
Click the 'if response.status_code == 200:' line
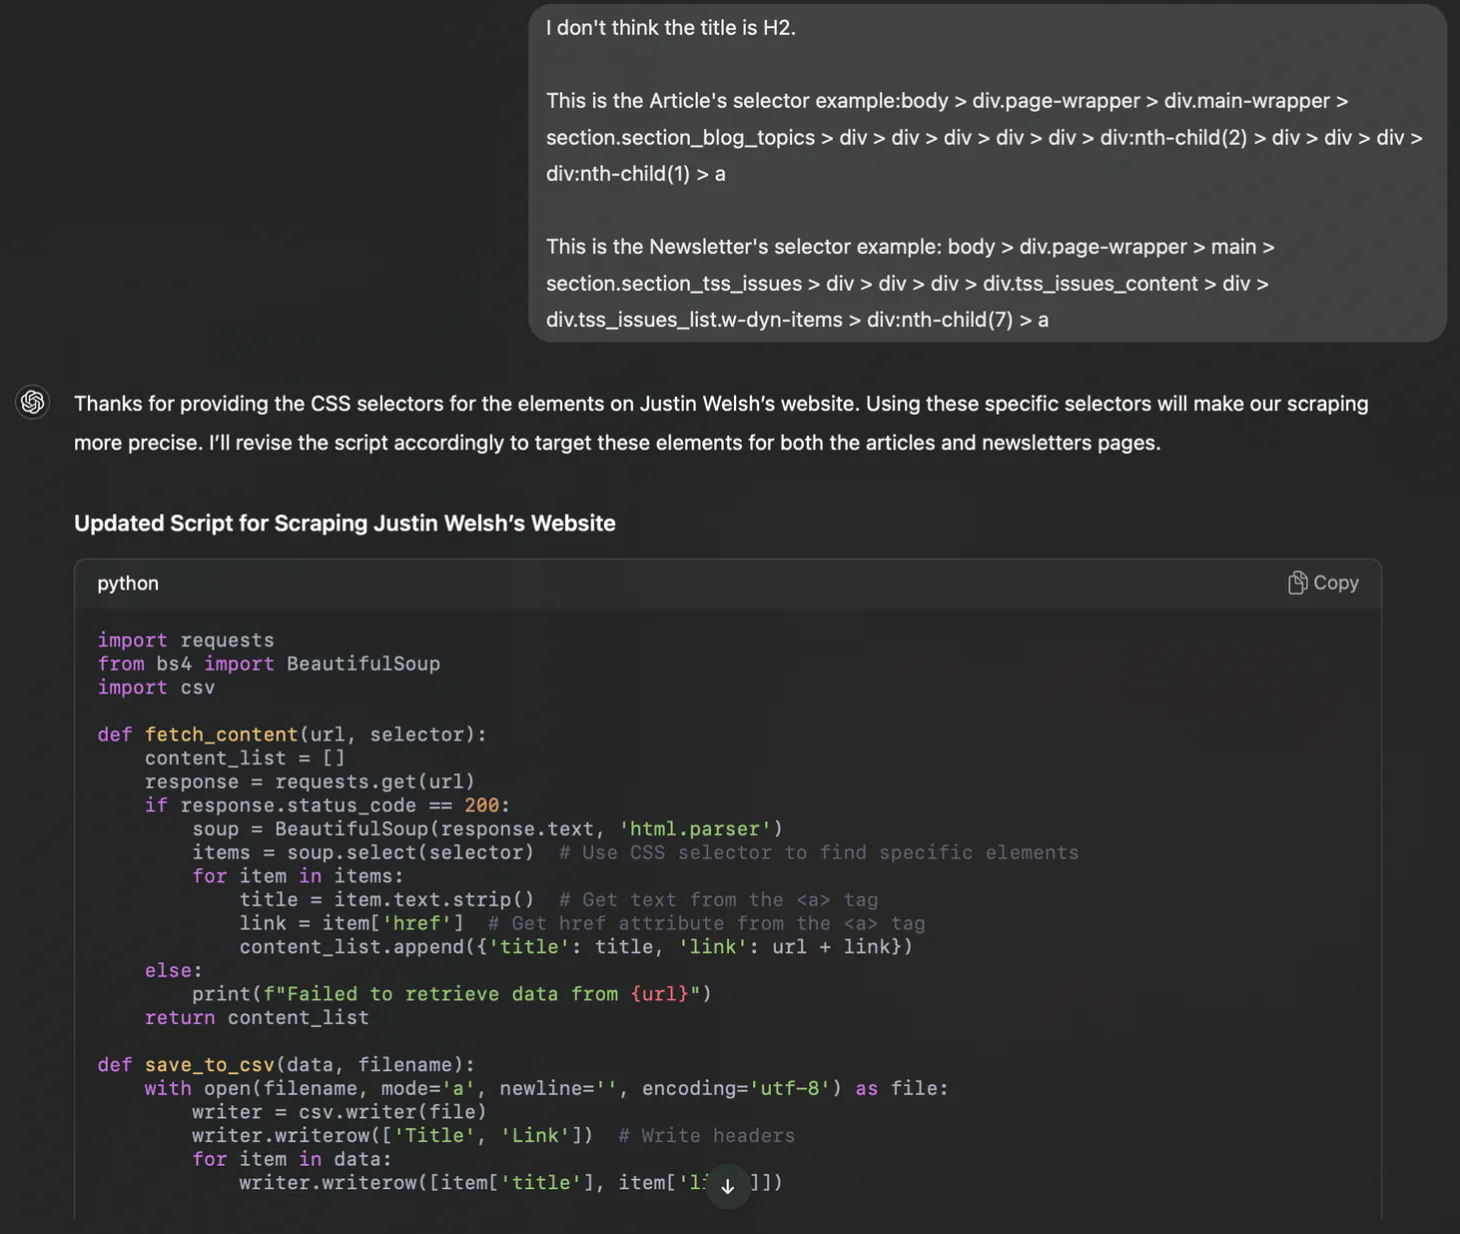(x=327, y=806)
